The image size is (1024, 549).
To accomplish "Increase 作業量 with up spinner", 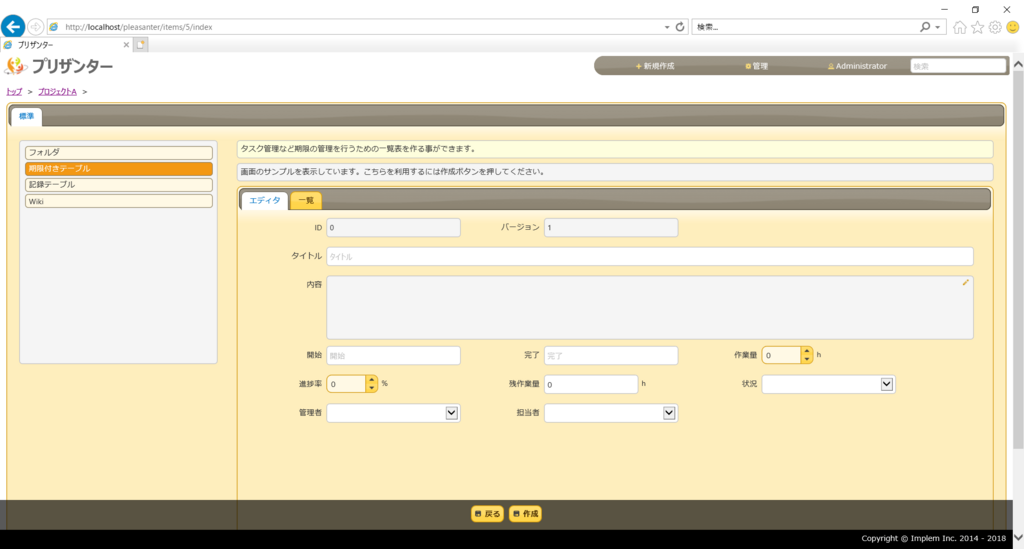I will pos(807,351).
